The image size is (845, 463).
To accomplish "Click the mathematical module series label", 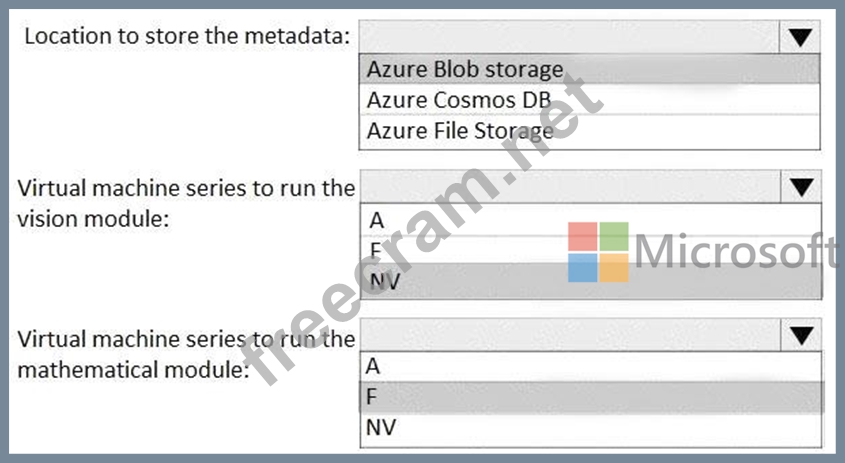I will [x=186, y=354].
